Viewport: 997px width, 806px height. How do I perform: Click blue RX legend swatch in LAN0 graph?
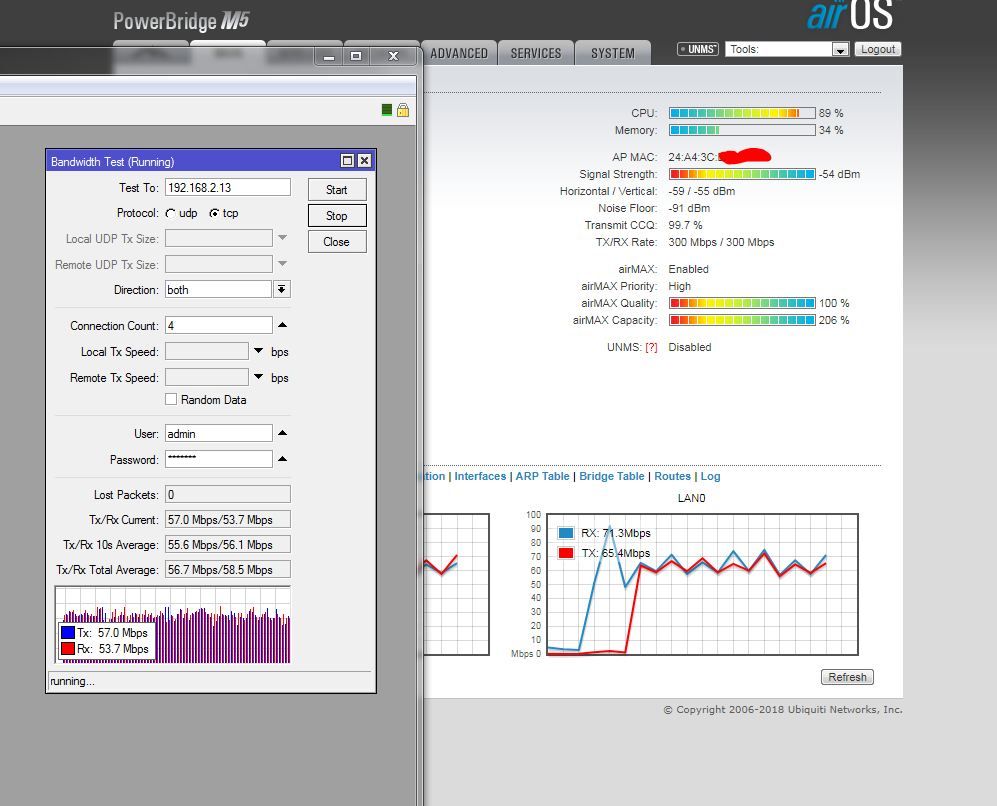click(565, 533)
